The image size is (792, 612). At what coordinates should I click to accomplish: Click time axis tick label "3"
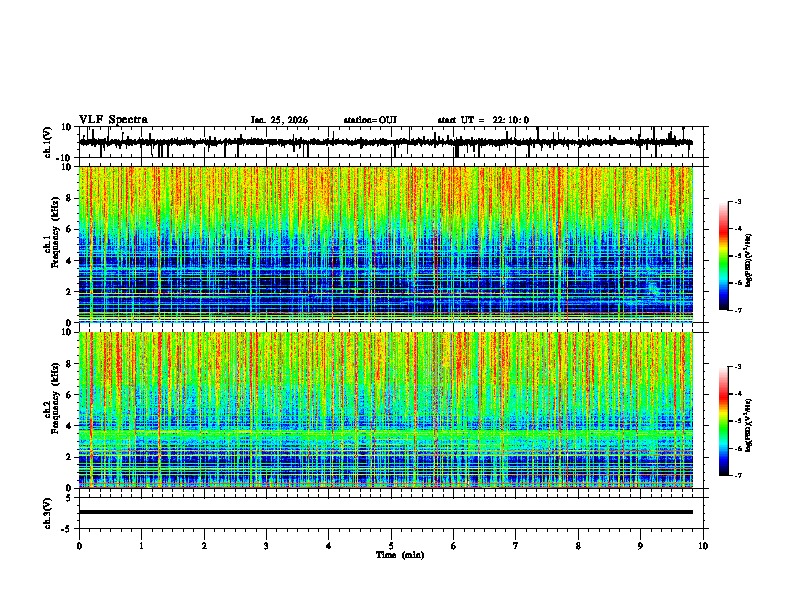pos(266,546)
